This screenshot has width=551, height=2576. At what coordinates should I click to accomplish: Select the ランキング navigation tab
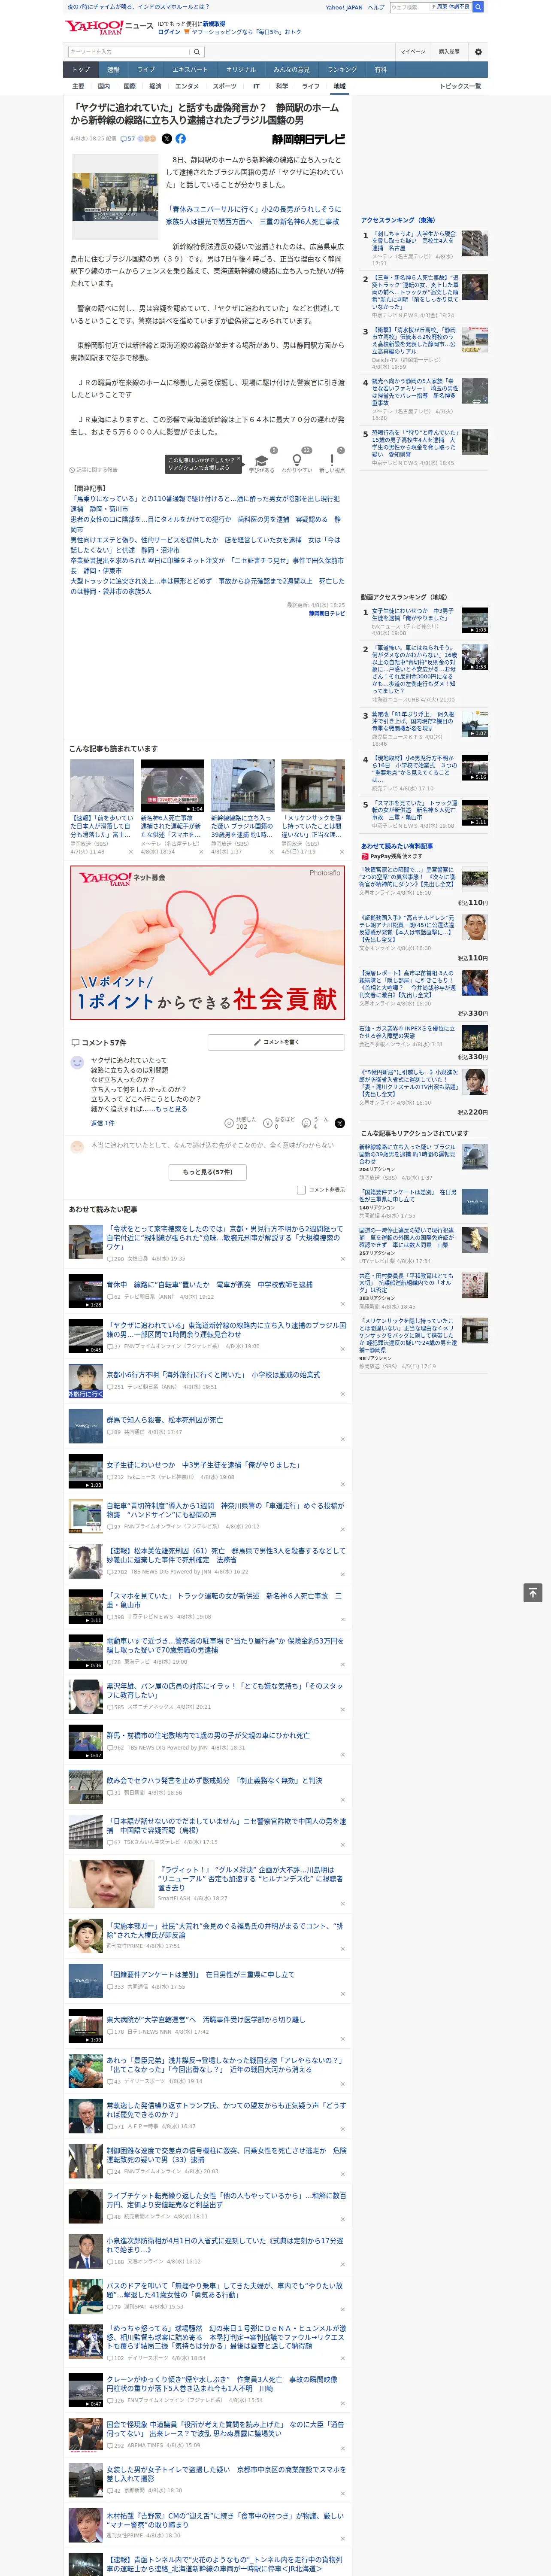click(342, 70)
